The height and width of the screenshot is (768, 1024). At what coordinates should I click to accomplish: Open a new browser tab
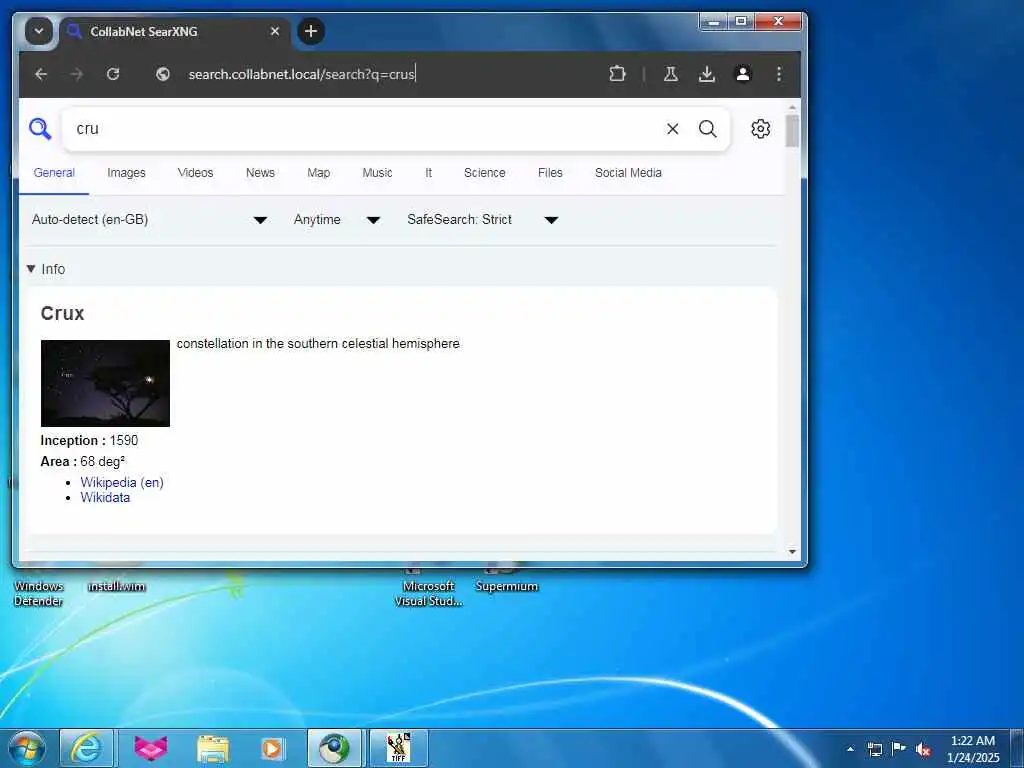click(311, 31)
